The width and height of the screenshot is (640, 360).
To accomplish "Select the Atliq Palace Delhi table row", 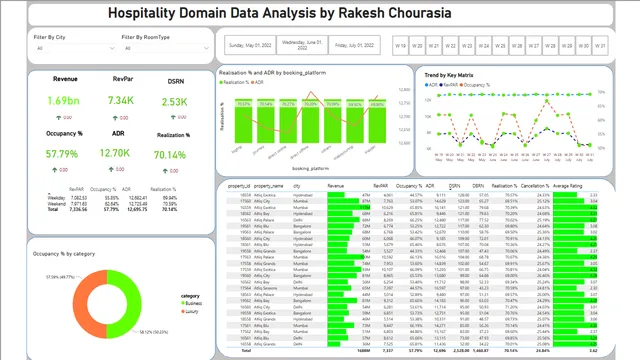I will pyautogui.click(x=412, y=220).
